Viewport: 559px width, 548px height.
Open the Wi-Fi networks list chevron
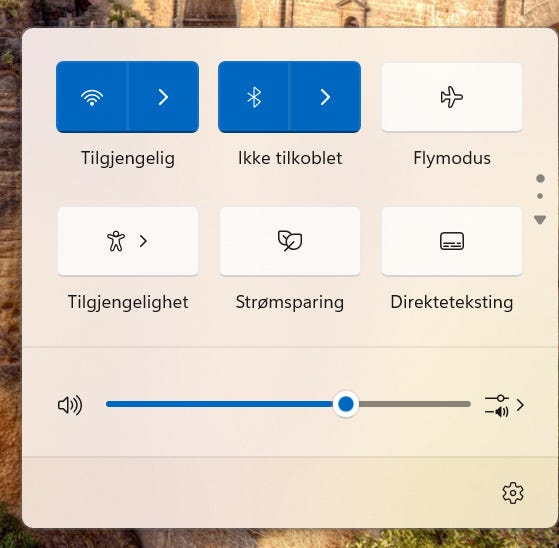[163, 97]
